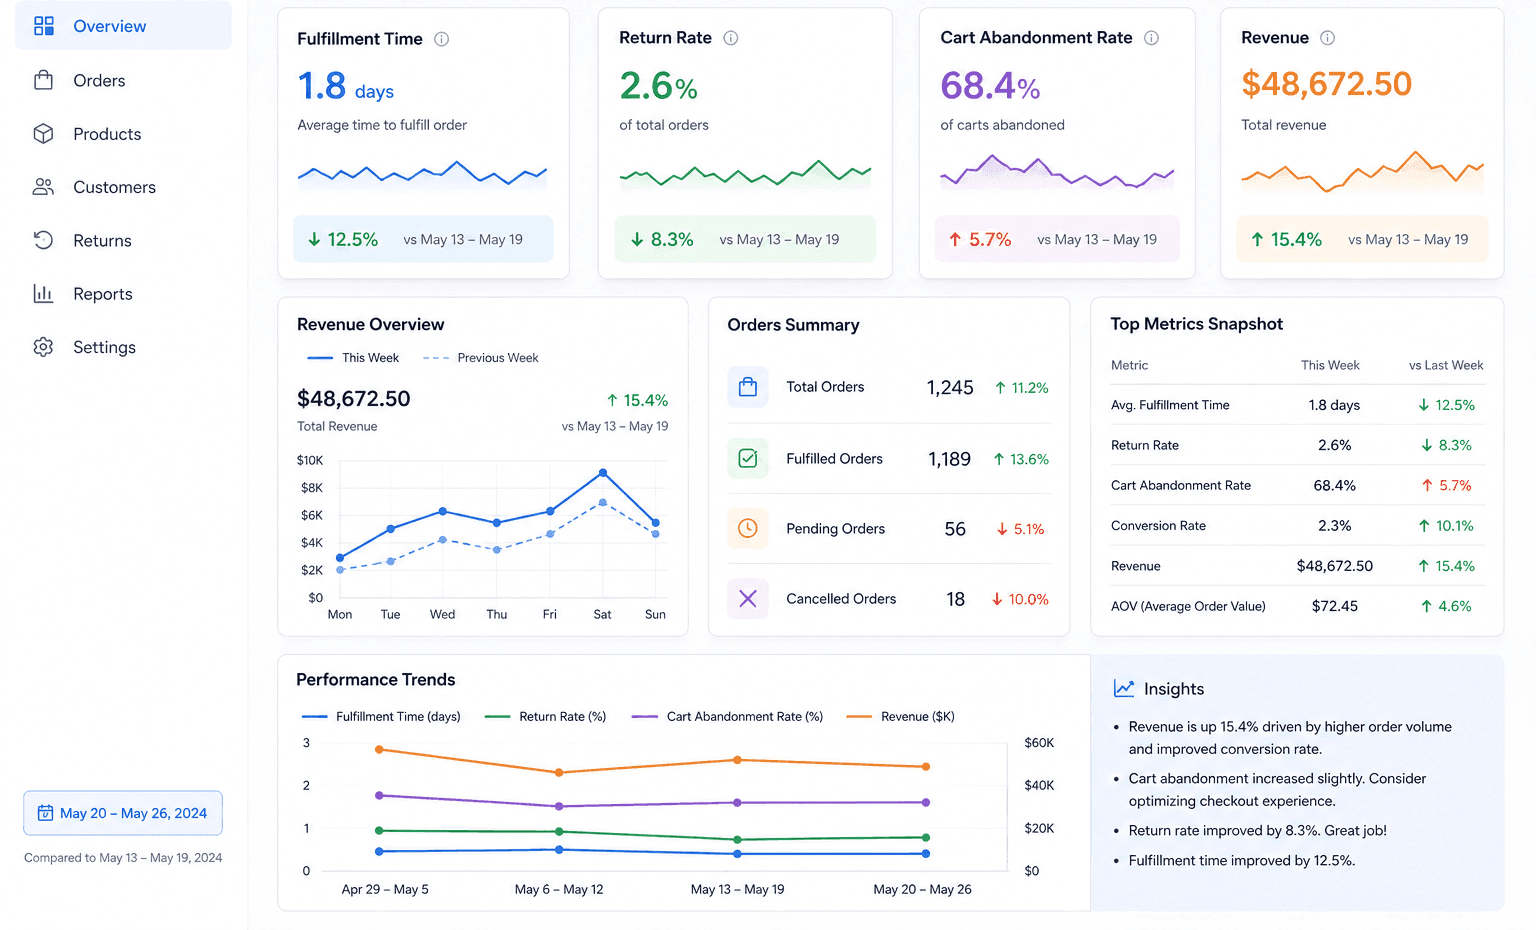The width and height of the screenshot is (1536, 930).
Task: Click the info icon next to Return Rate
Action: (731, 38)
